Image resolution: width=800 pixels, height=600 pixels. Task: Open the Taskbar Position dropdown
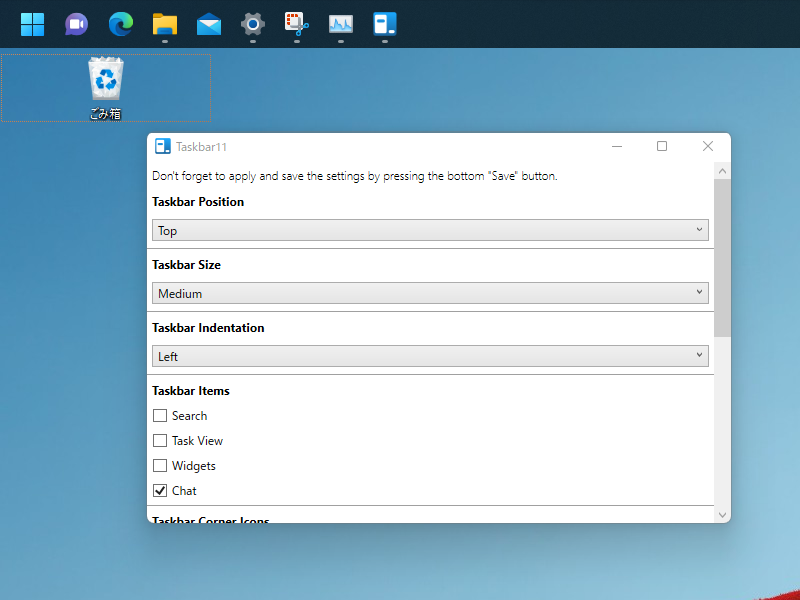(430, 231)
